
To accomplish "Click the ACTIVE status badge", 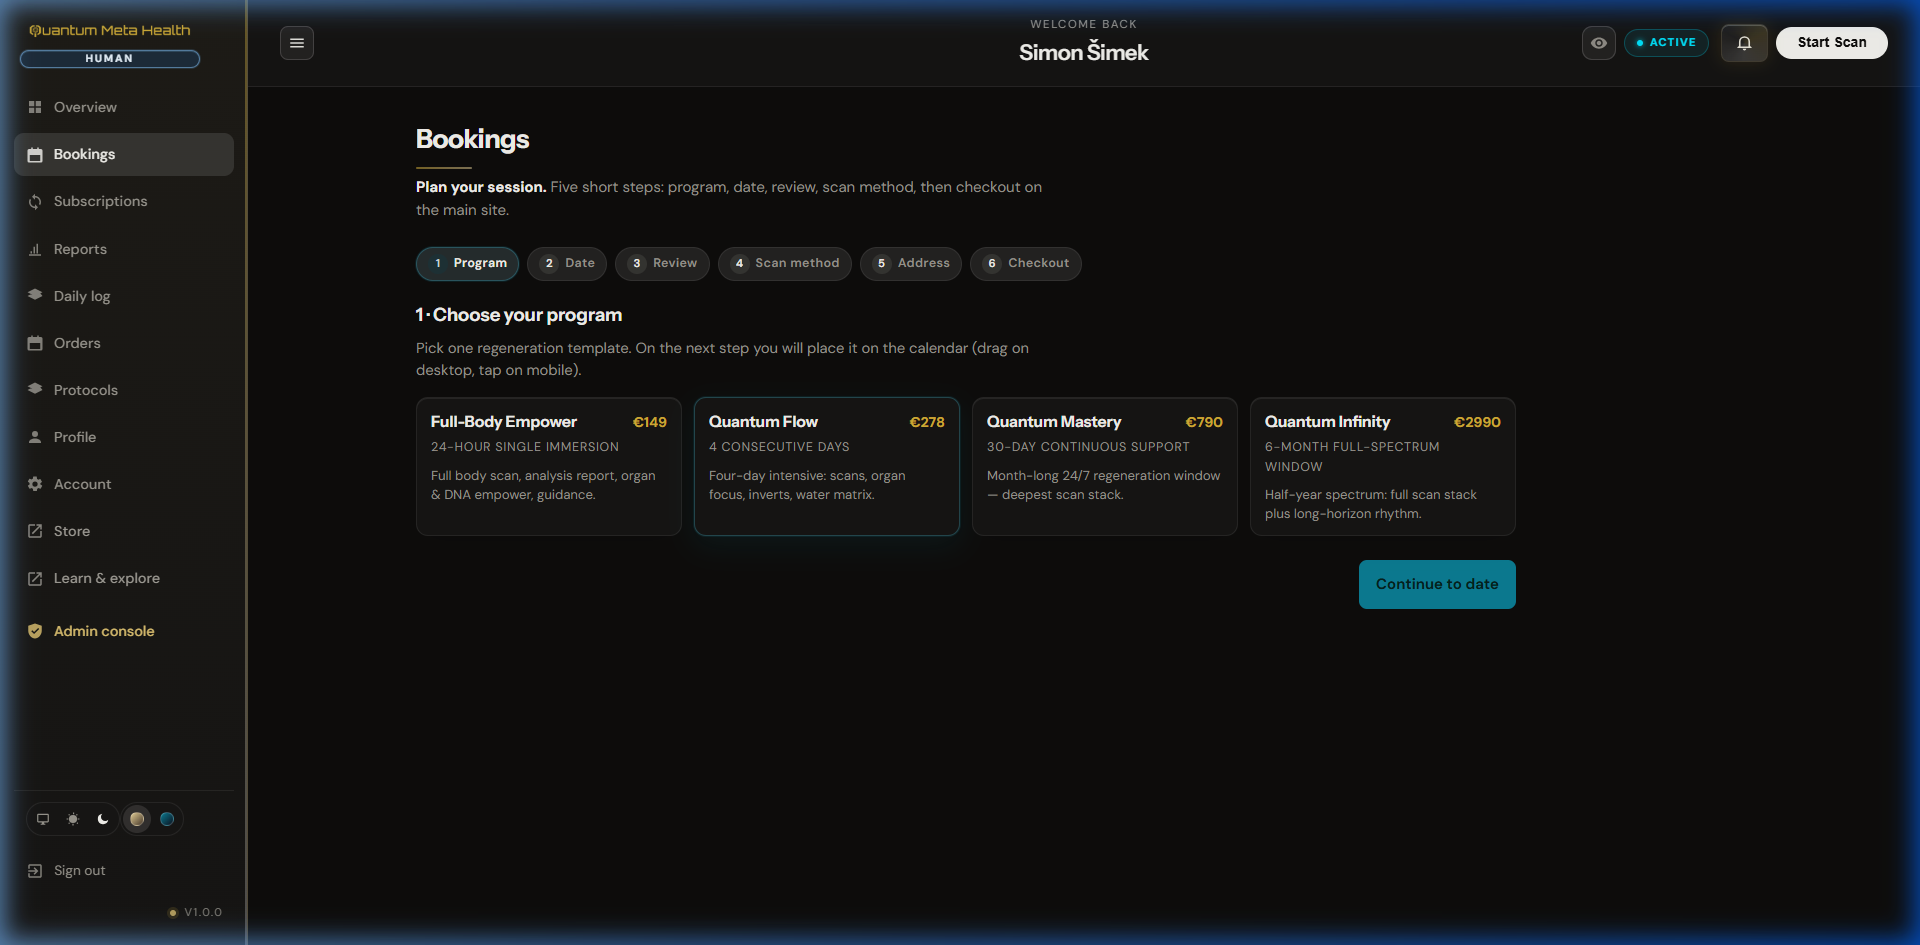I will [x=1666, y=43].
